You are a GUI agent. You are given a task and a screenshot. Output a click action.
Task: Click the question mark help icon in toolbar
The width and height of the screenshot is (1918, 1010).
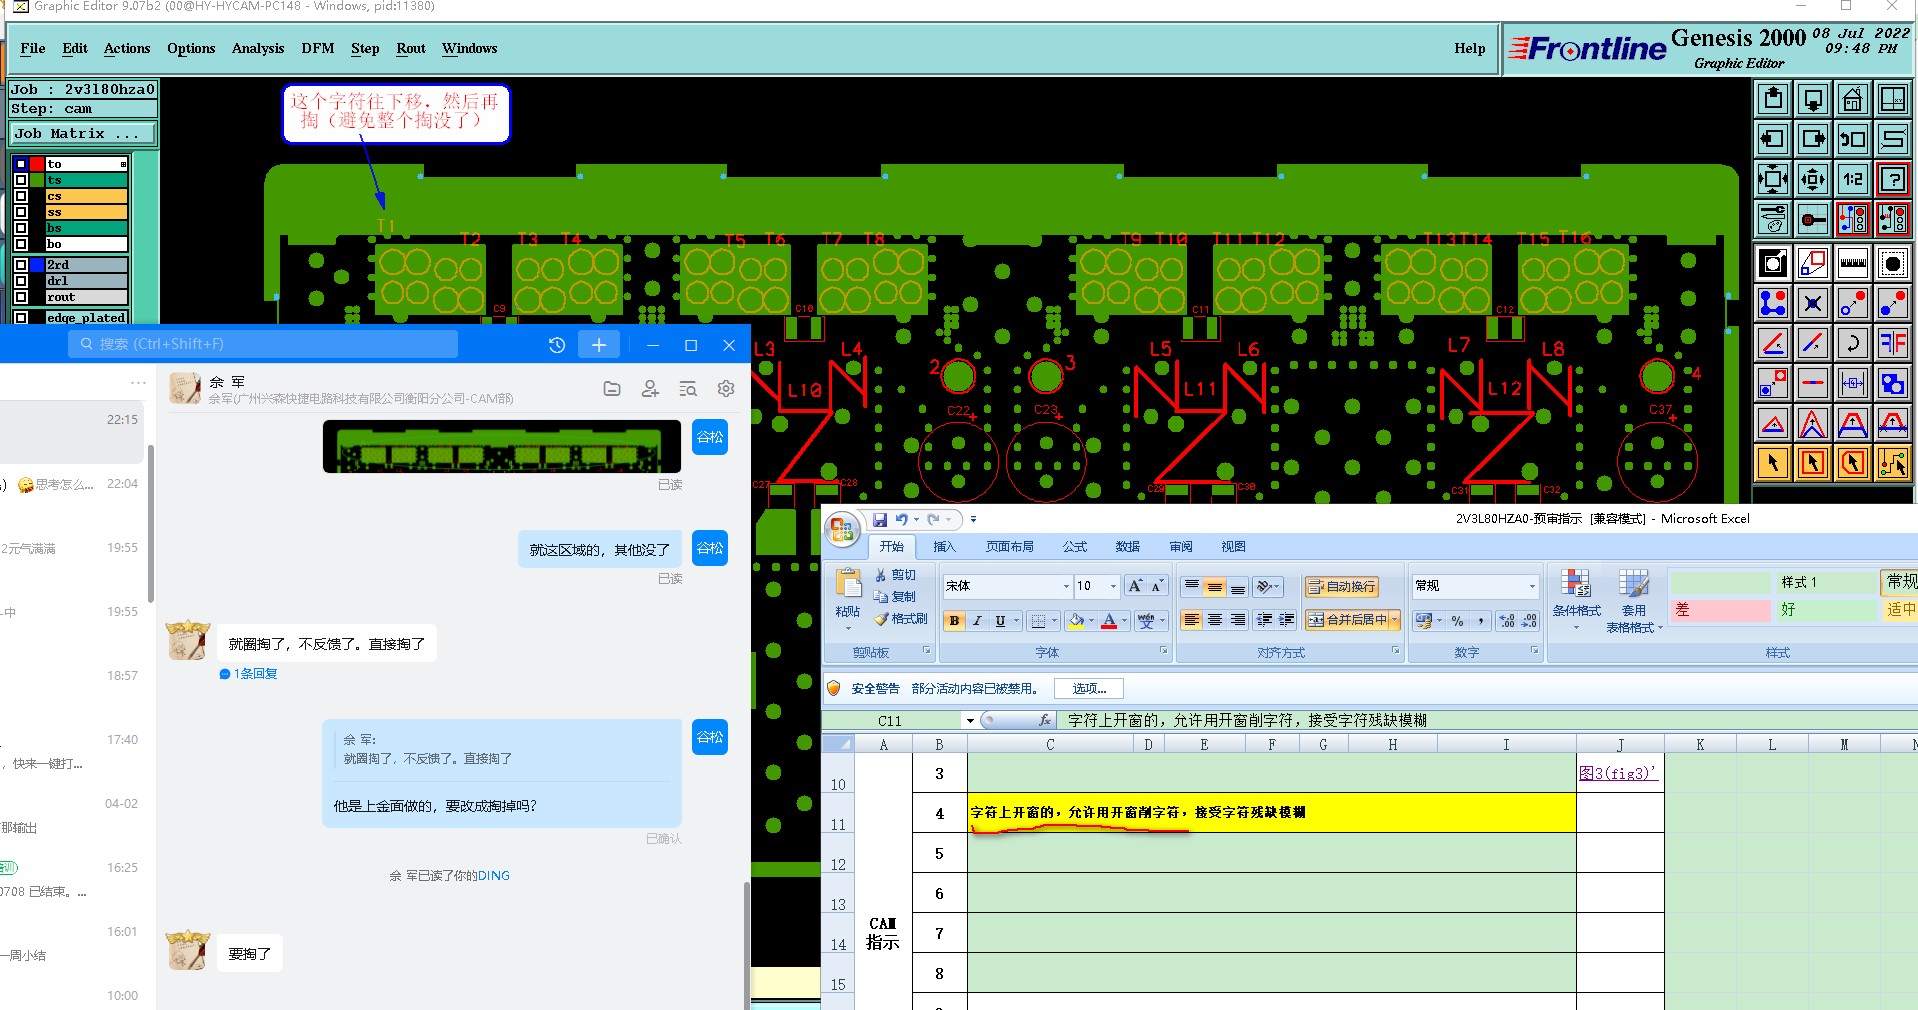pos(1892,179)
